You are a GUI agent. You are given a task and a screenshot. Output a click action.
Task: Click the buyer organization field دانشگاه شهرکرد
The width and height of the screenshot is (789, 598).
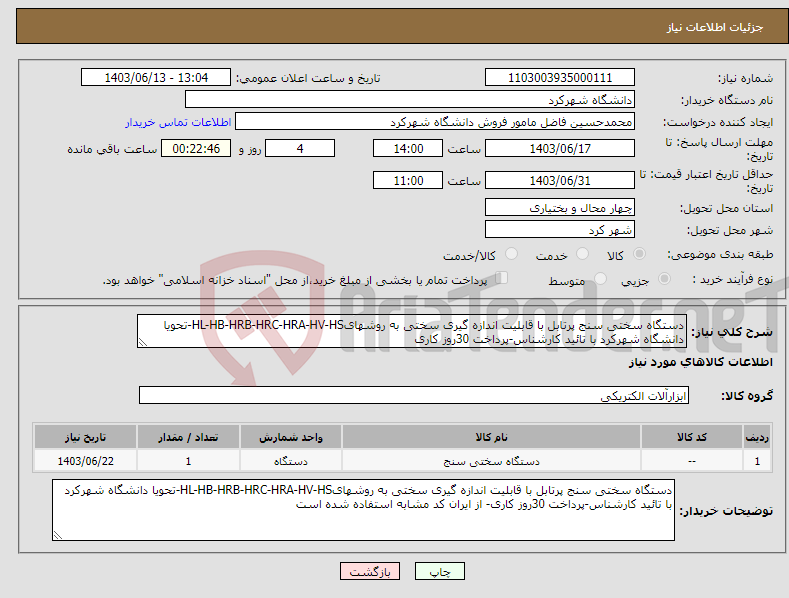click(x=410, y=99)
